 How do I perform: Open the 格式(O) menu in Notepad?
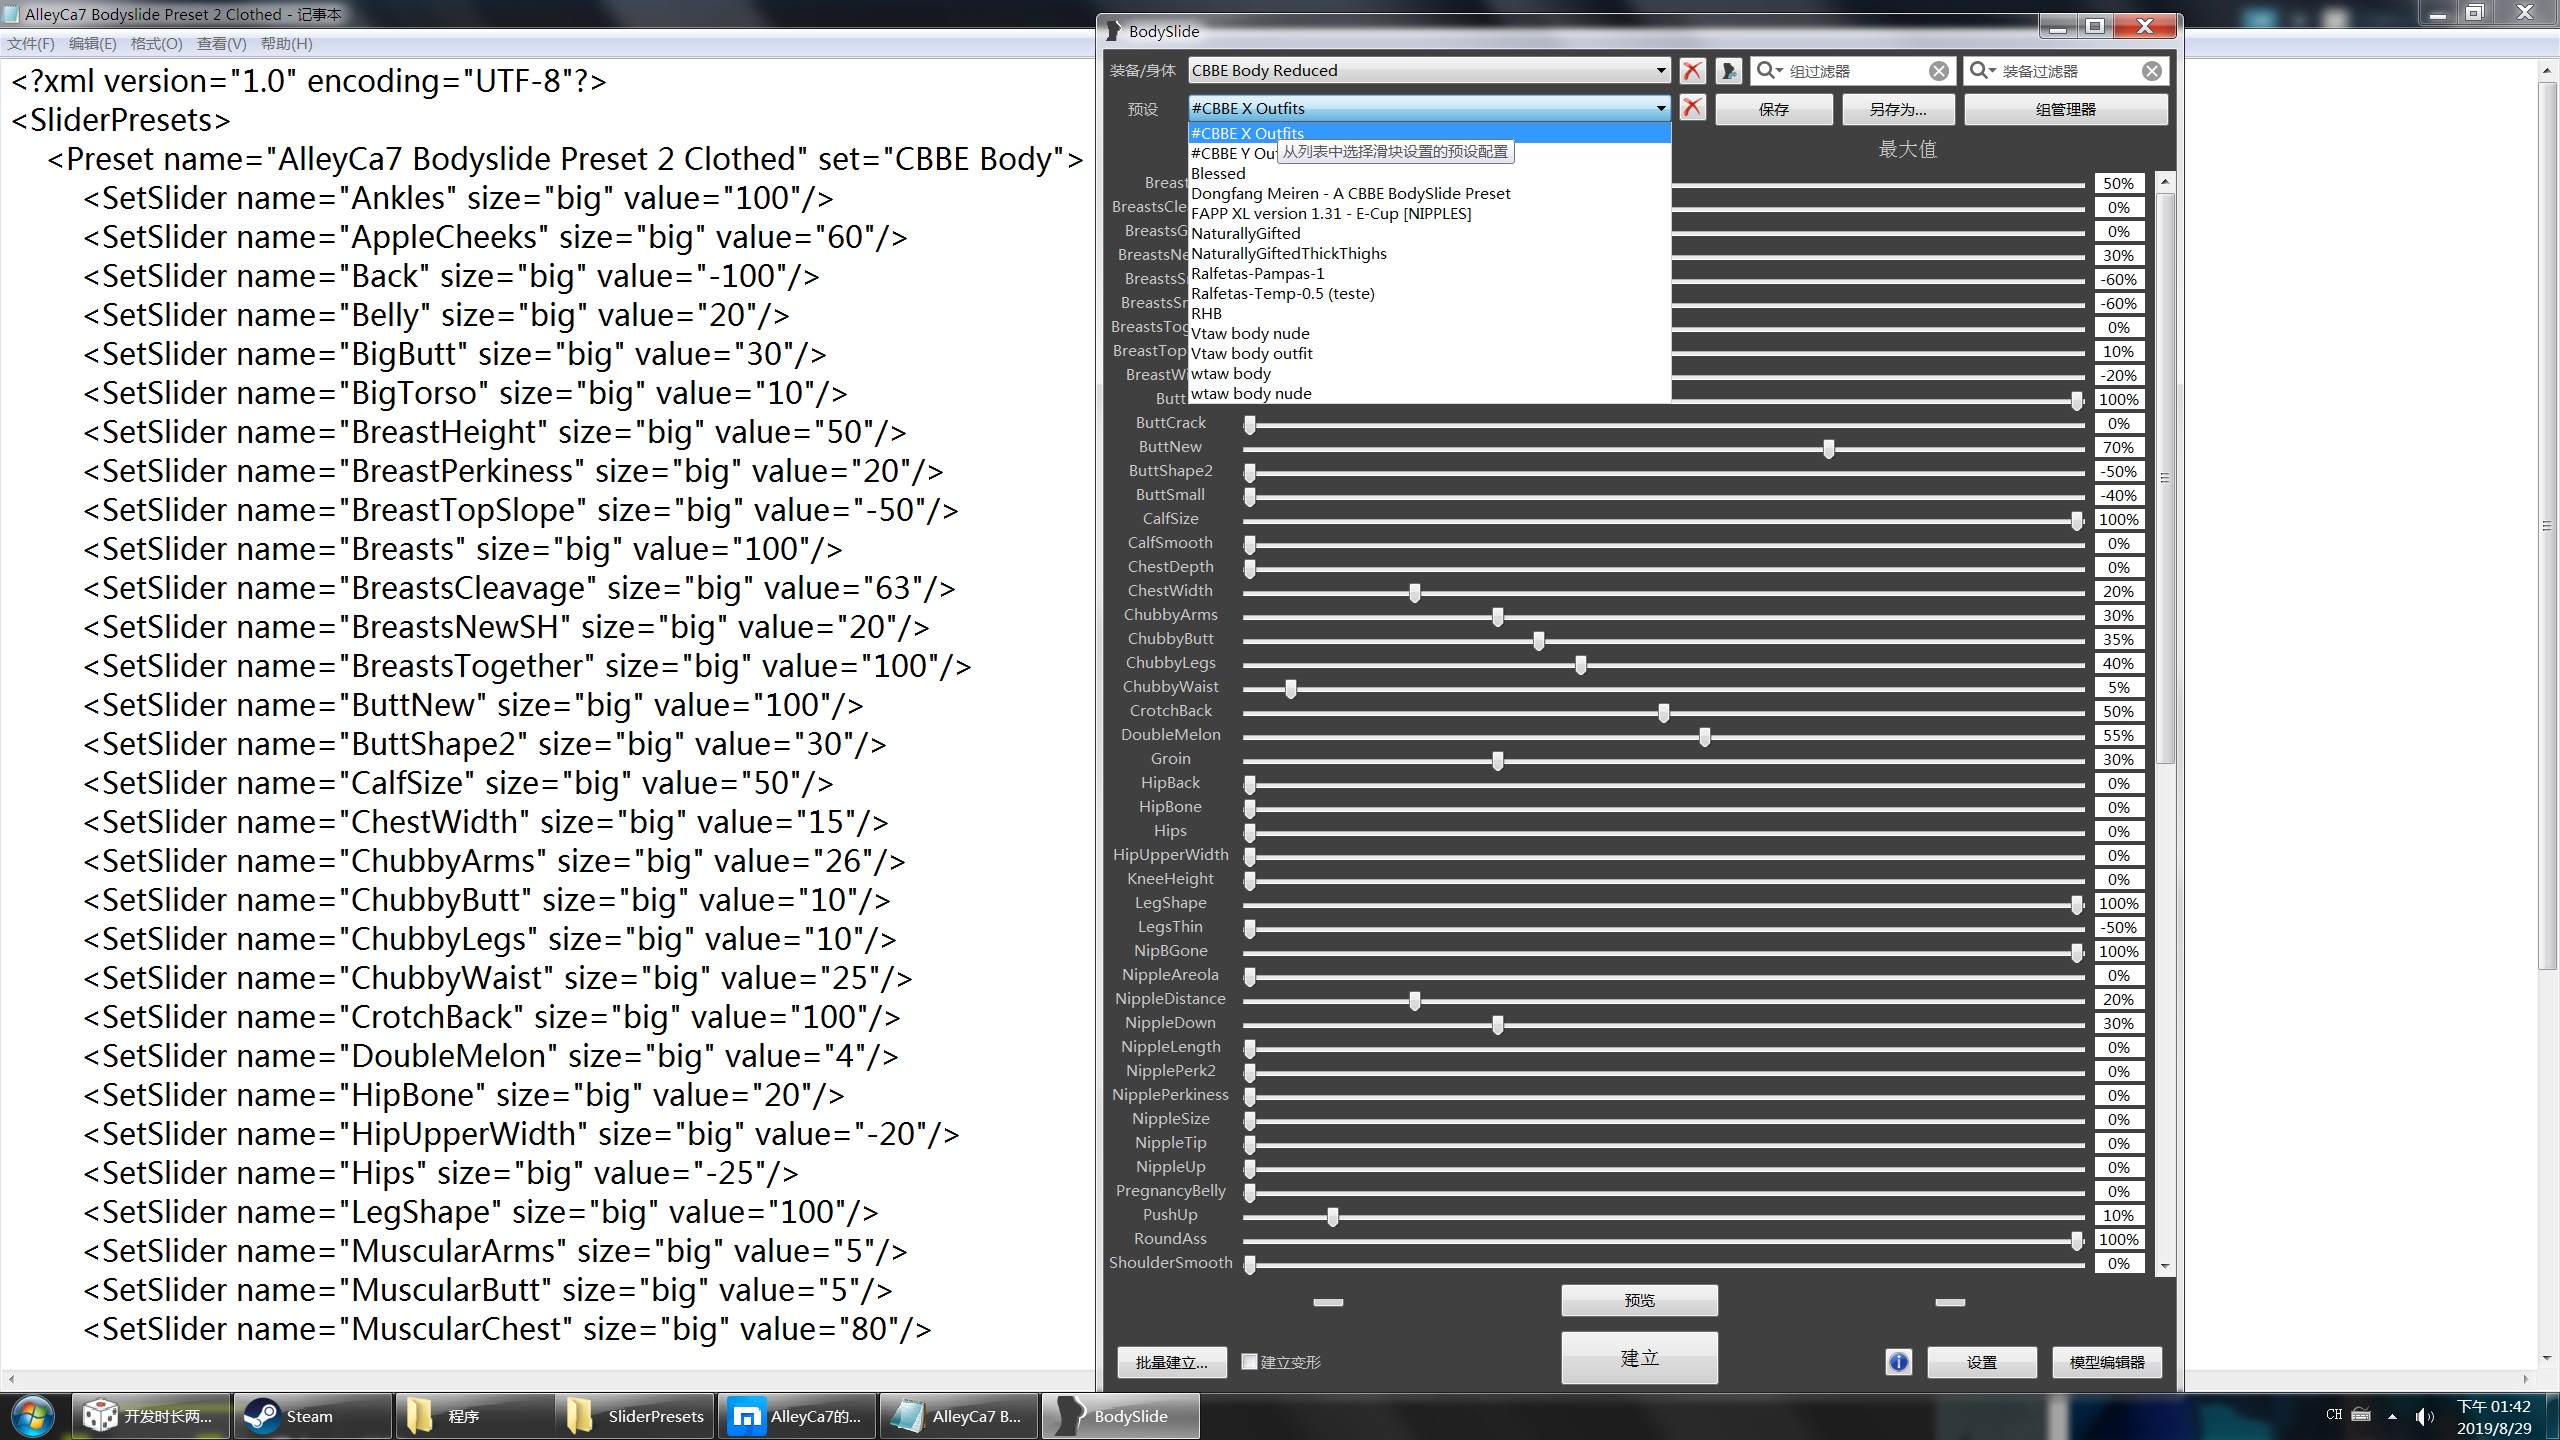pyautogui.click(x=157, y=44)
